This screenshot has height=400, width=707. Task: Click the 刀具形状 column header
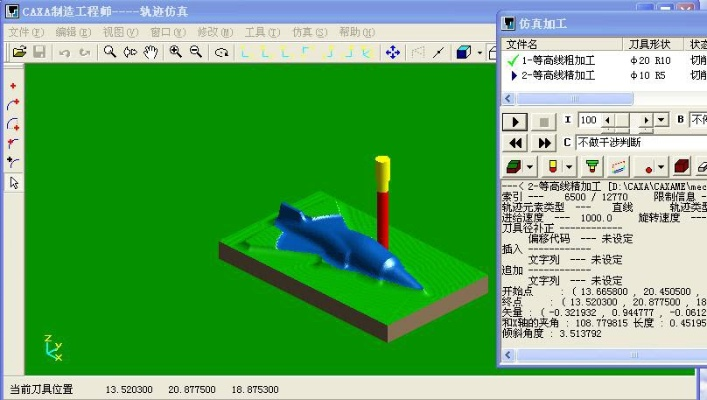650,44
